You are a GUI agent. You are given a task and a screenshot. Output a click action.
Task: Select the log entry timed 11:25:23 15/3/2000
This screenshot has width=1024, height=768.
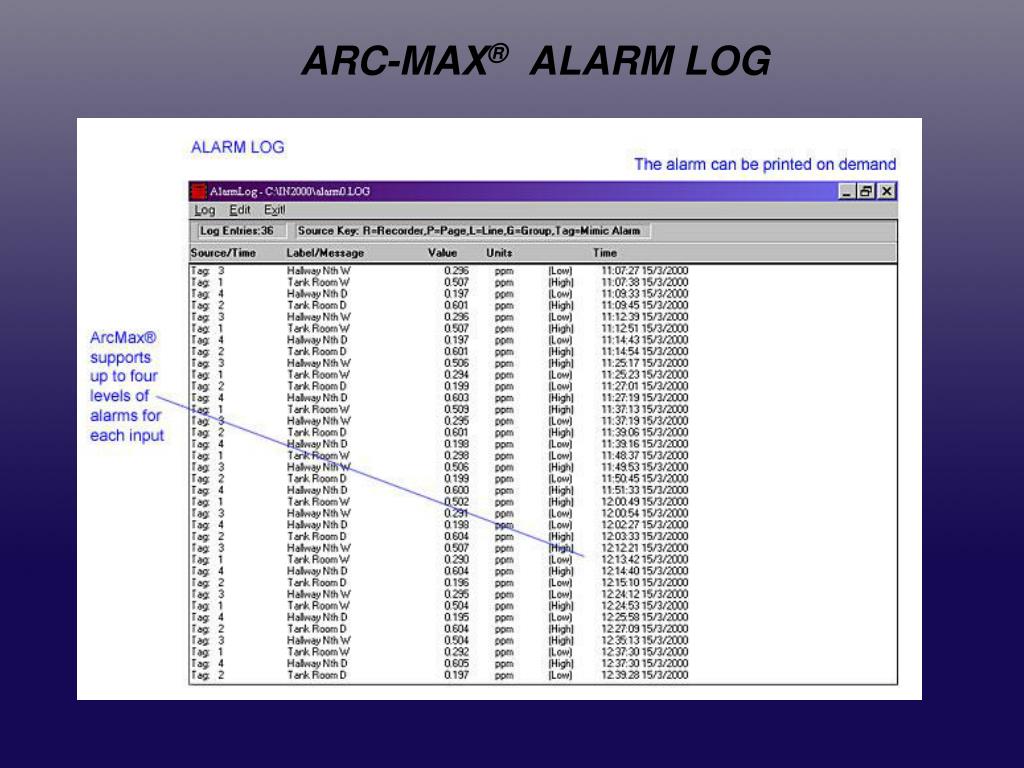tap(439, 375)
